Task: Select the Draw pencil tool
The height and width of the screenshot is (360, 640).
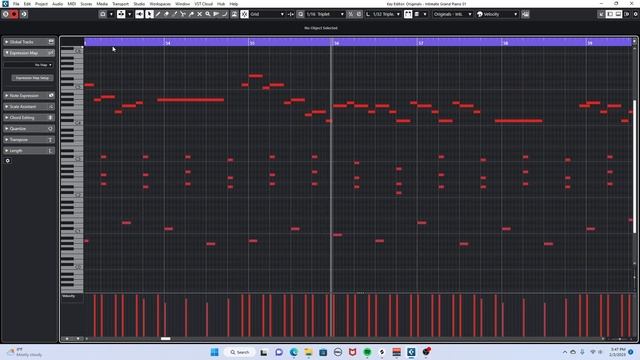Action: coord(158,14)
